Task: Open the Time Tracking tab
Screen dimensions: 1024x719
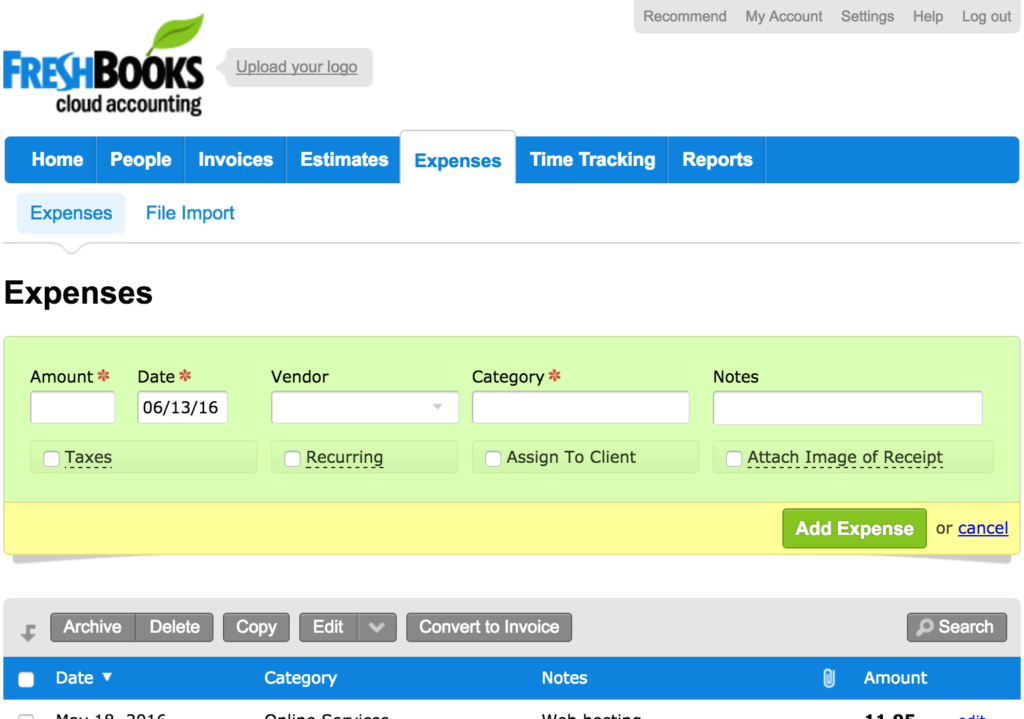Action: pyautogui.click(x=592, y=160)
